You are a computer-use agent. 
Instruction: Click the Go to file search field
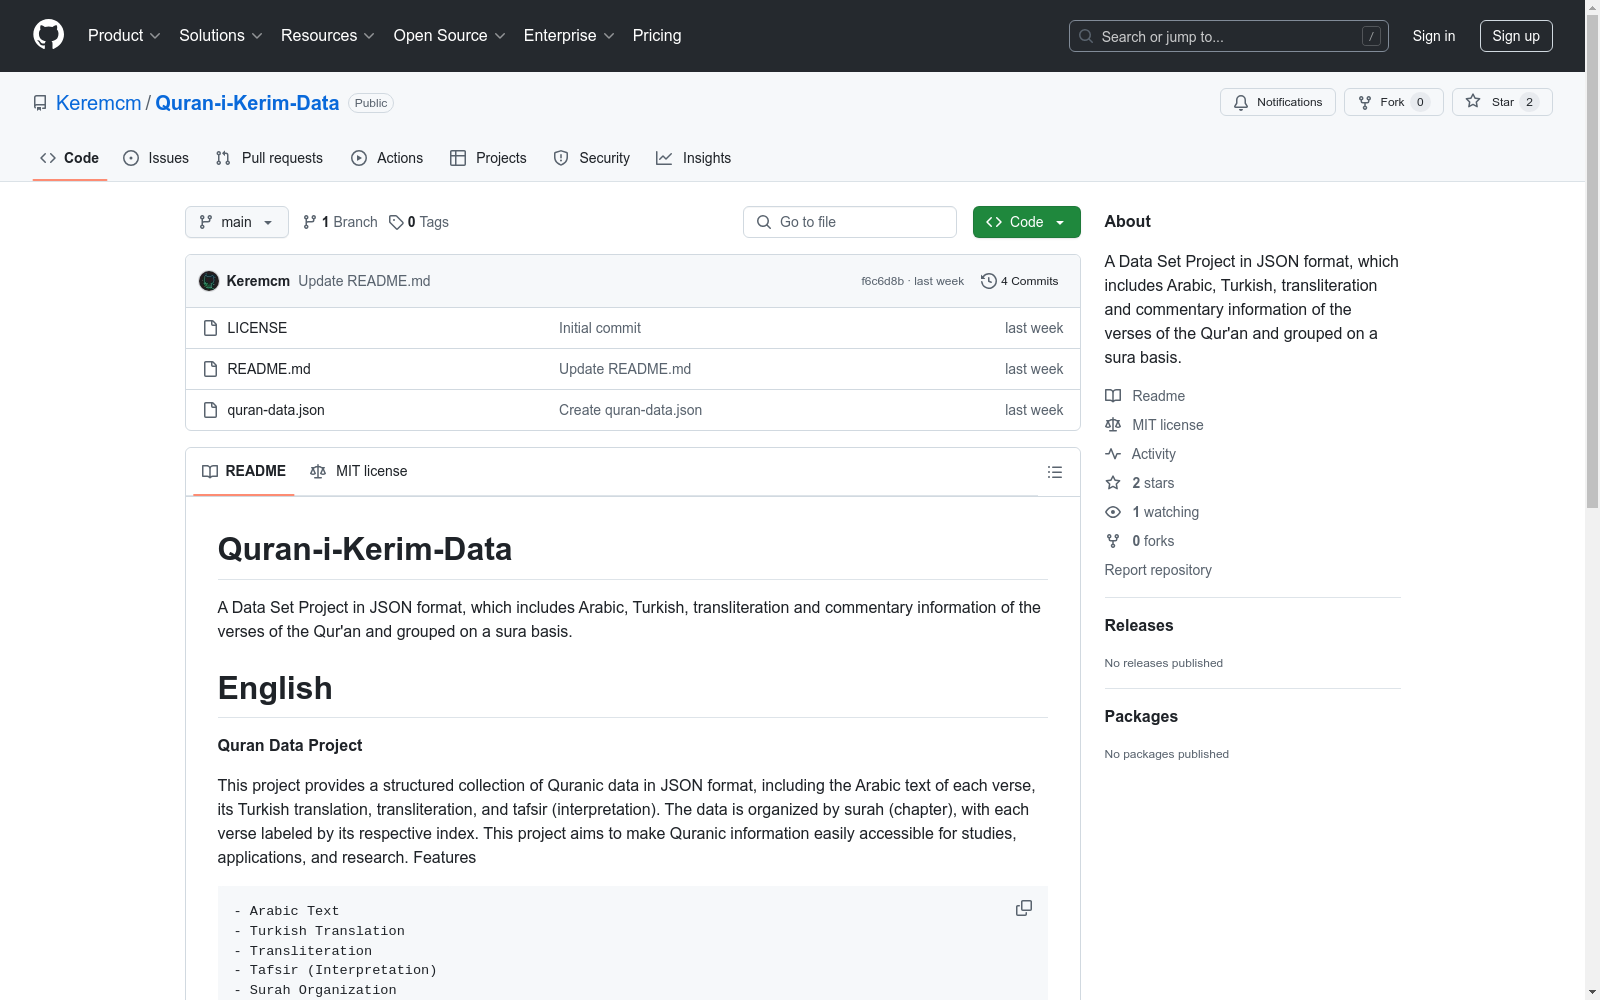(850, 222)
